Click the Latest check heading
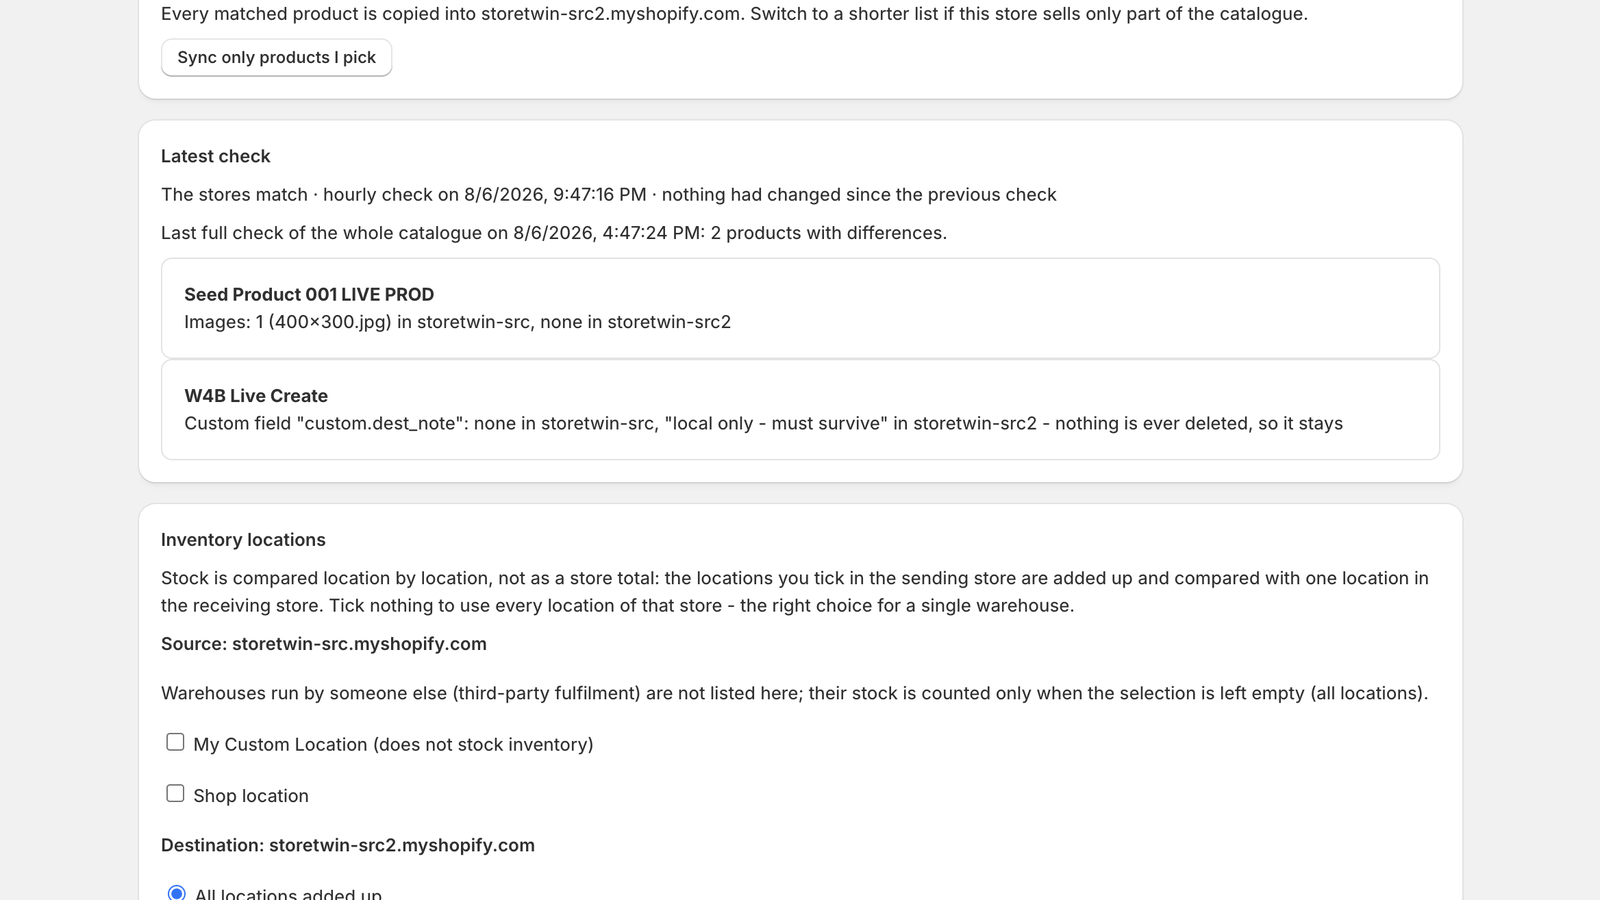 [x=216, y=156]
